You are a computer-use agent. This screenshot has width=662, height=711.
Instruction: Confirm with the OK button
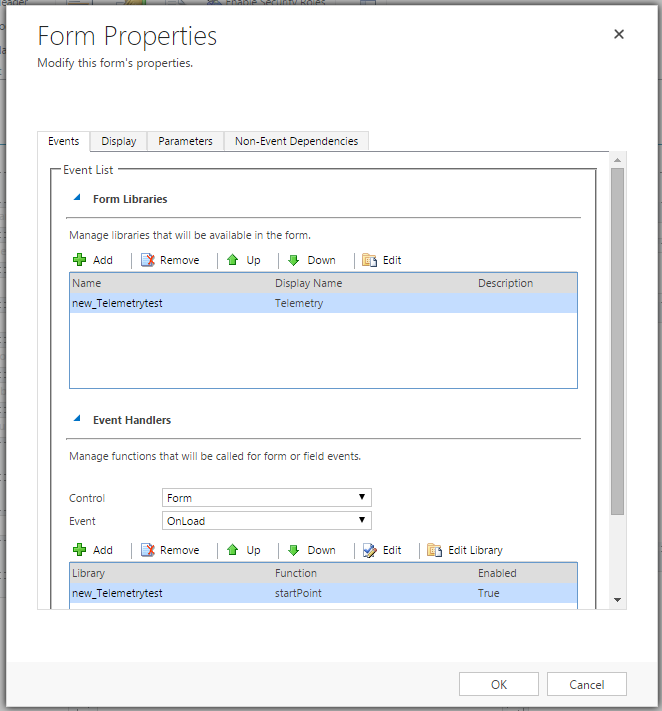[499, 684]
